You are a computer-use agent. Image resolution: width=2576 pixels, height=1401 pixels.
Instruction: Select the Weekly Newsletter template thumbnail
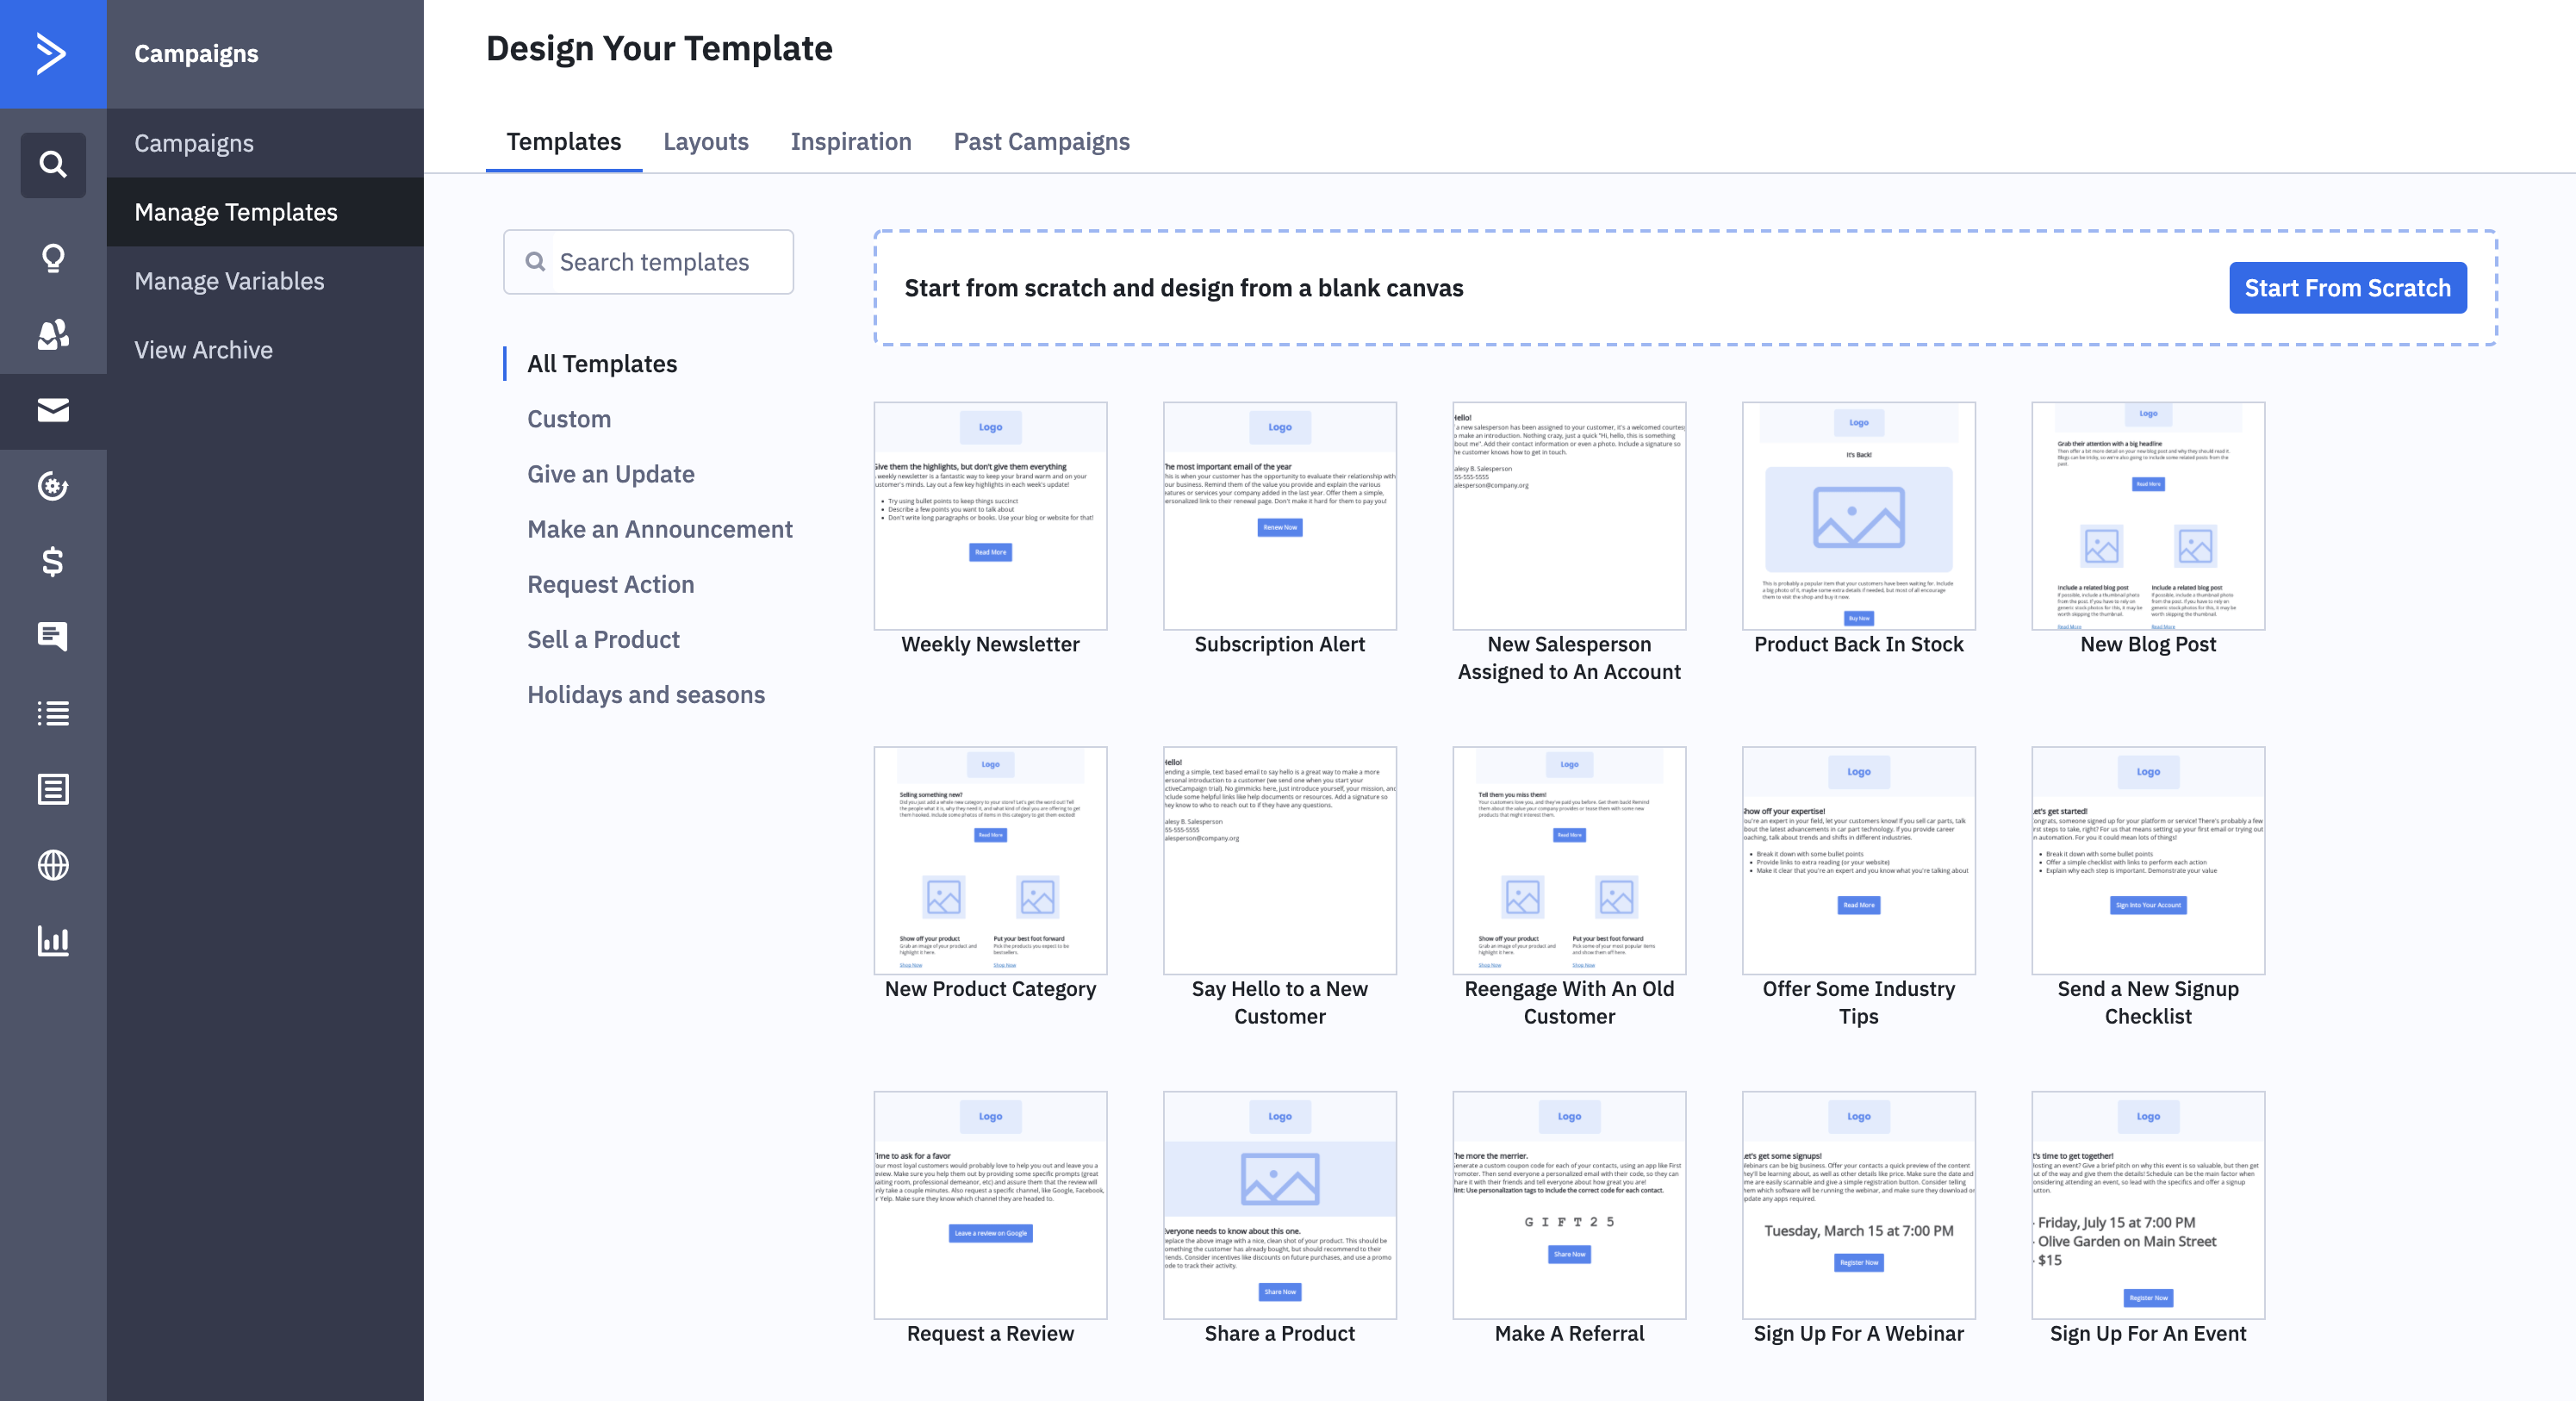tap(992, 514)
